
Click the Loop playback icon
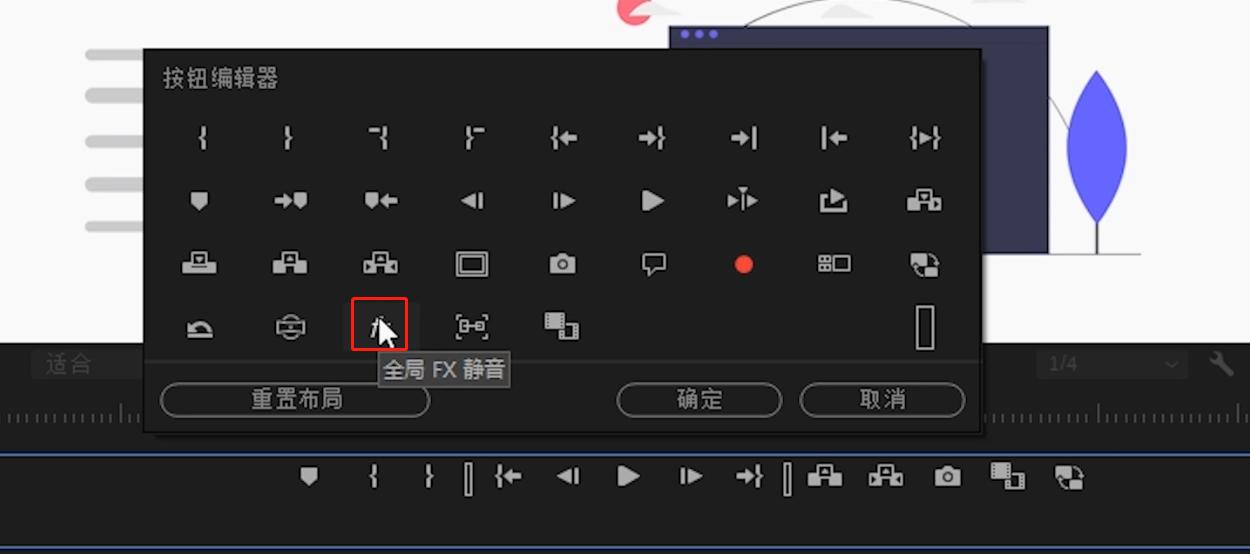(x=200, y=327)
